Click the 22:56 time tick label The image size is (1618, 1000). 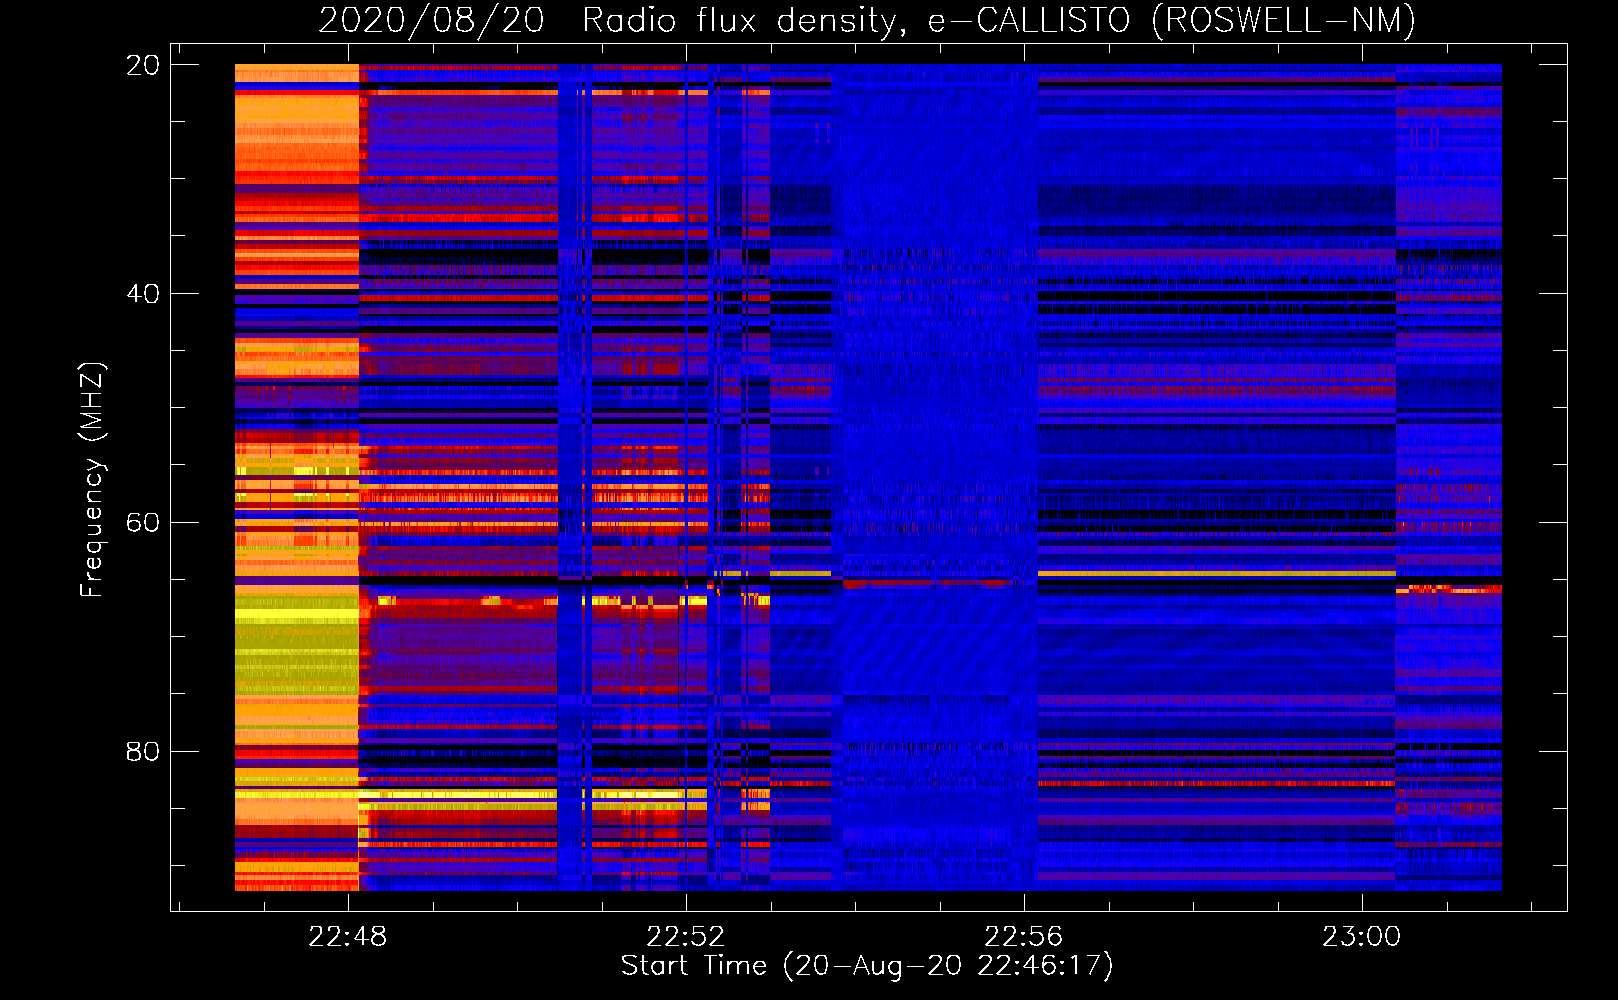click(1023, 937)
